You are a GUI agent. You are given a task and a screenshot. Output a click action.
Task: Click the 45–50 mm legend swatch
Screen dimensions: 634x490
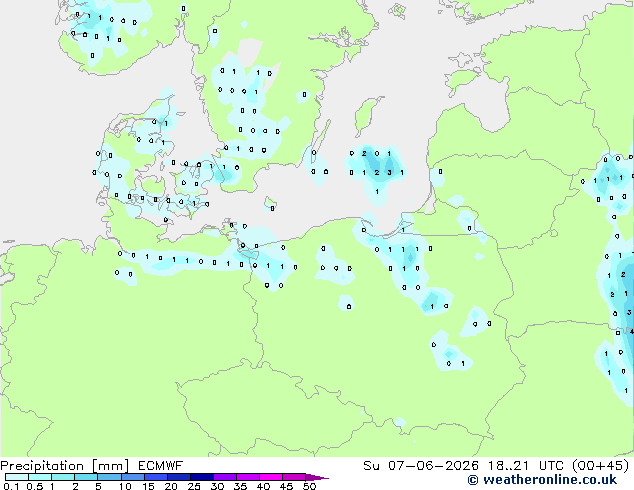[x=294, y=477]
